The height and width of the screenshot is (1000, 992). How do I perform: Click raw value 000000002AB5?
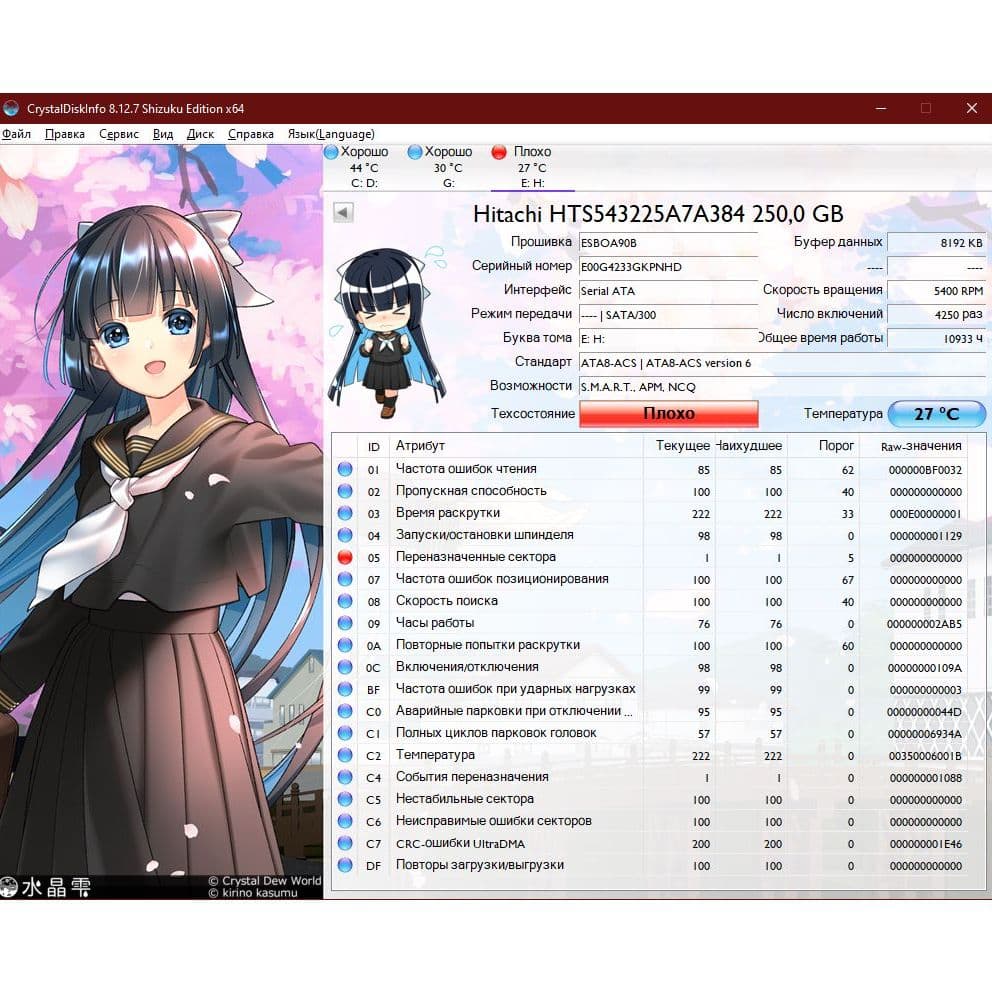(x=924, y=624)
